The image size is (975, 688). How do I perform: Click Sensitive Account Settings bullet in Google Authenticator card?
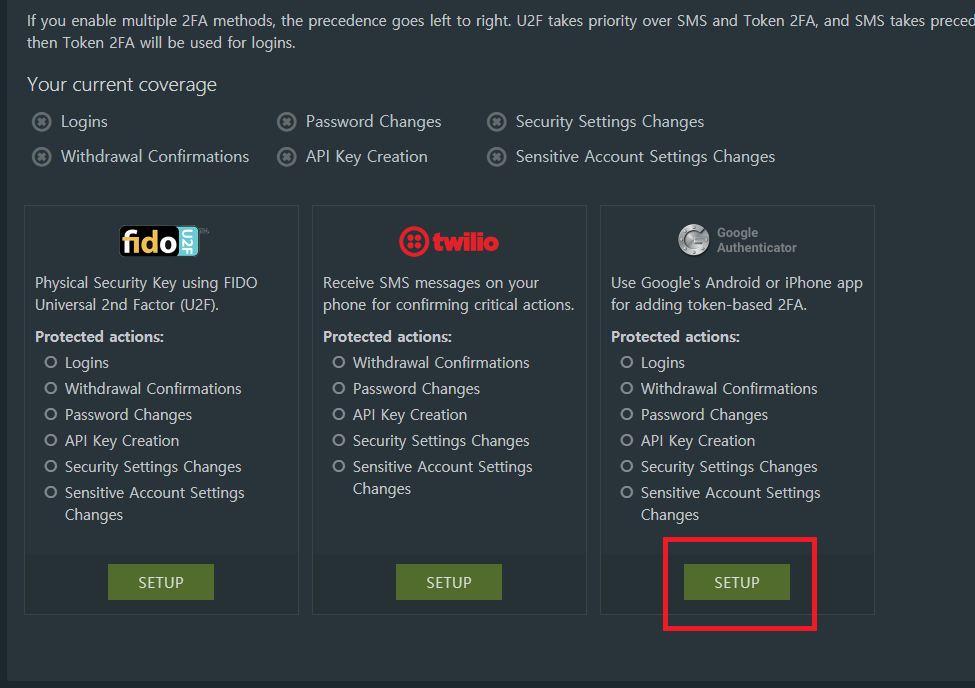point(627,493)
